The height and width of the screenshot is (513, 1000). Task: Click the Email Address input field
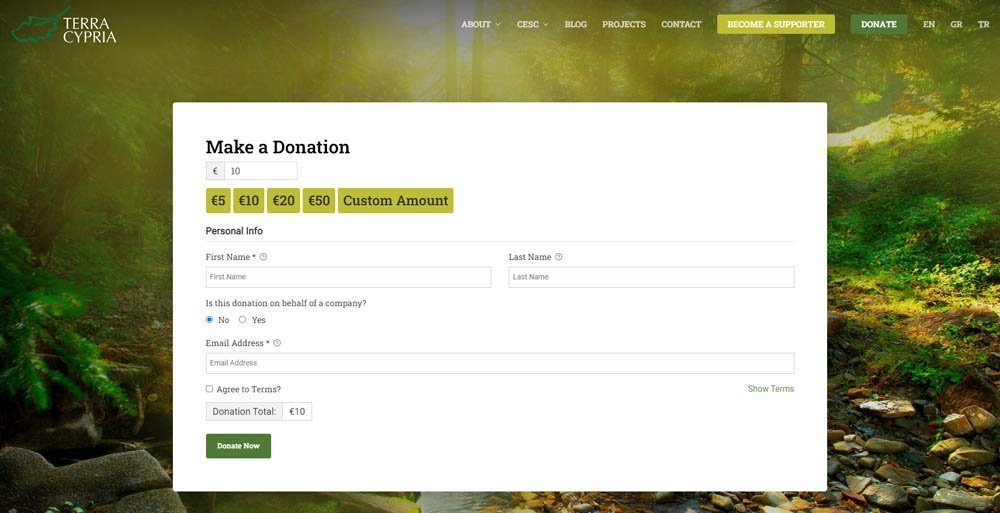pos(500,363)
